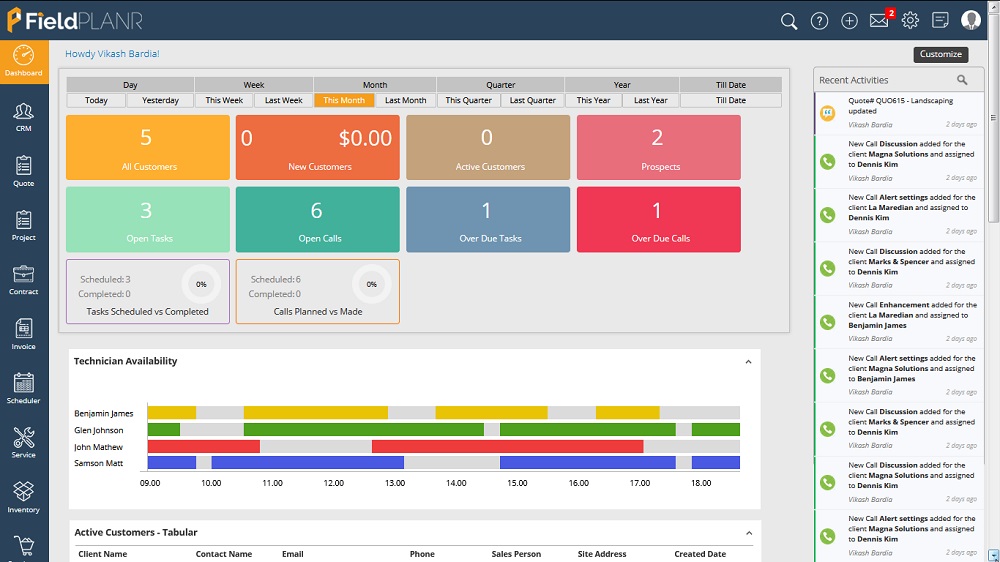Viewport: 1000px width, 562px height.
Task: Open the mail notifications envelope icon
Action: click(x=879, y=21)
